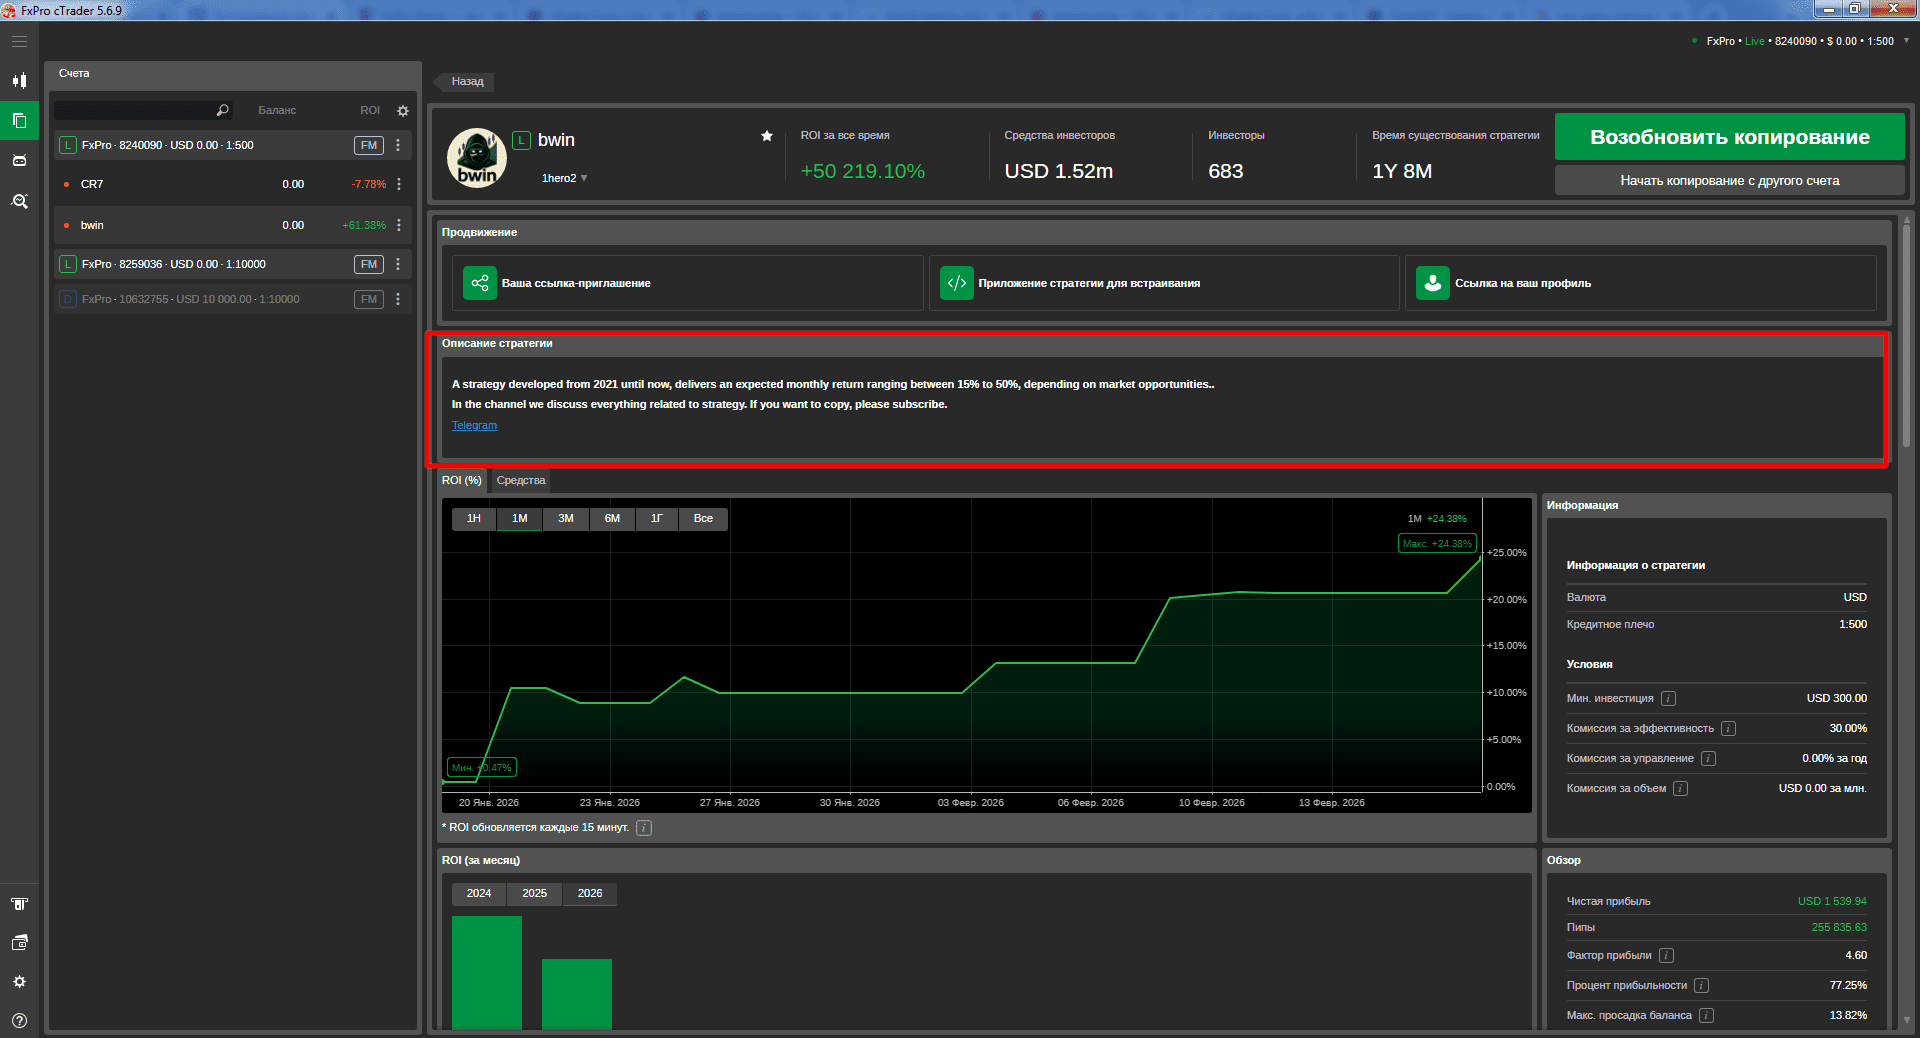Viewport: 1920px width, 1038px height.
Task: Open the help question mark icon
Action: tap(19, 1021)
